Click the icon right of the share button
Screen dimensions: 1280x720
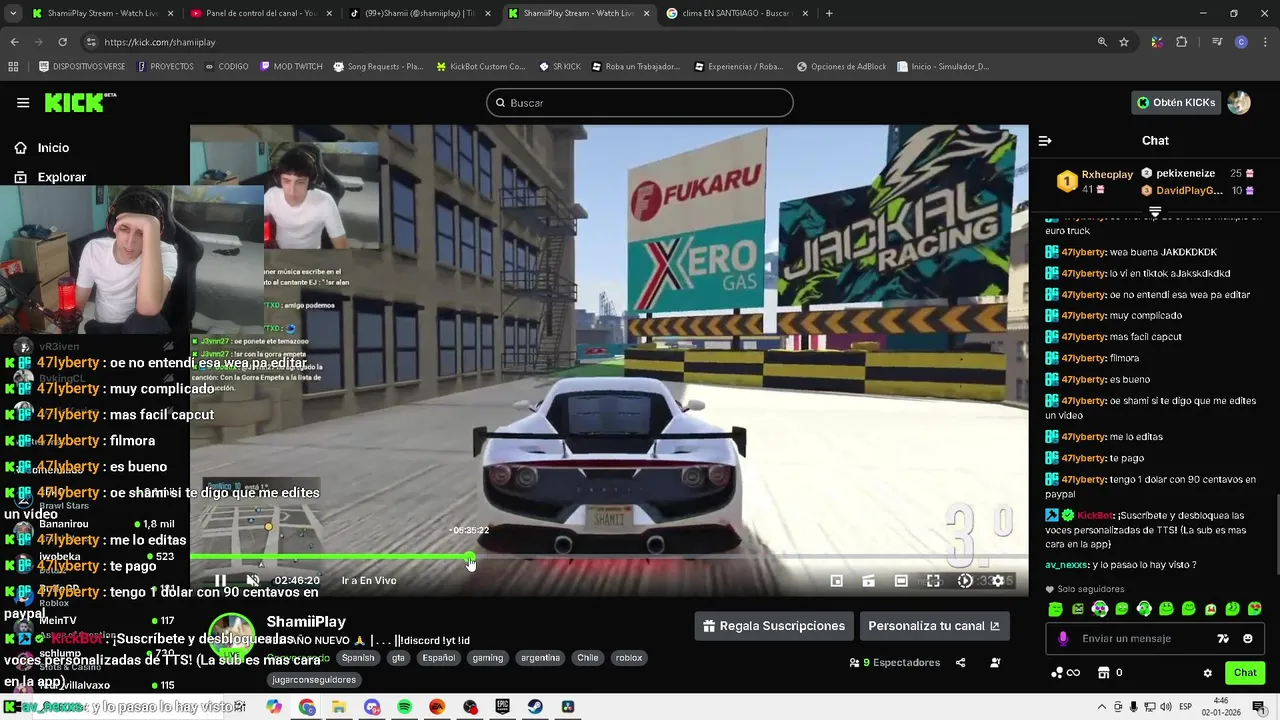coord(995,663)
